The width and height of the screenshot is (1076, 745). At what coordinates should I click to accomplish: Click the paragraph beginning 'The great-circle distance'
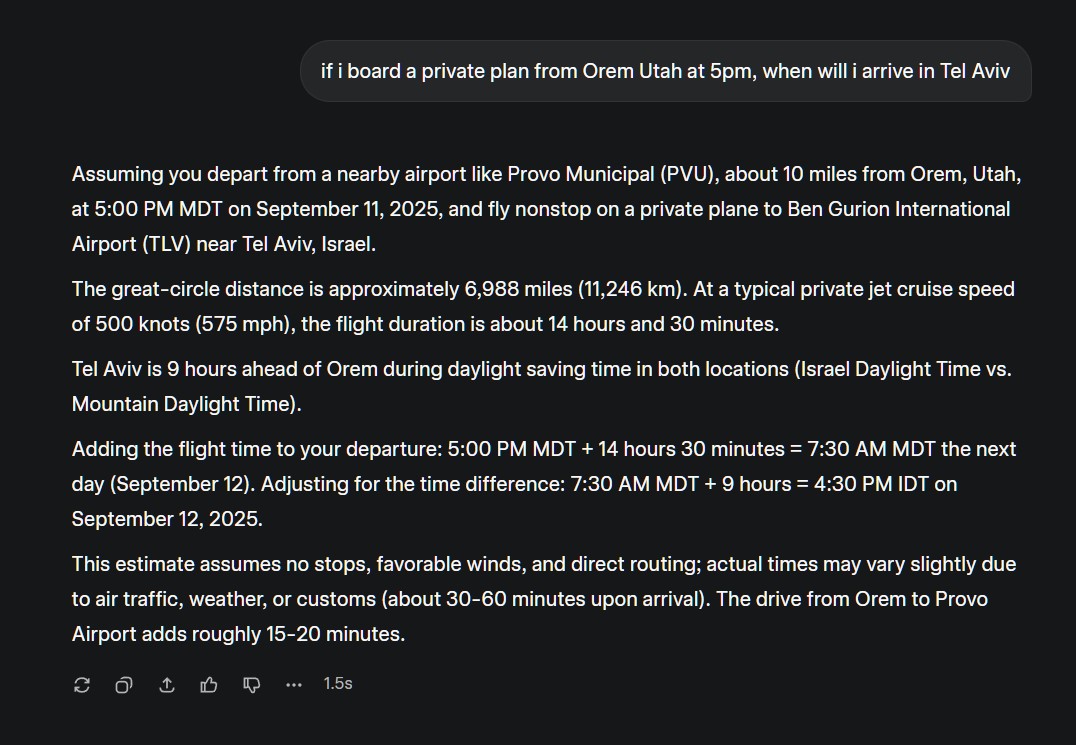tap(543, 306)
